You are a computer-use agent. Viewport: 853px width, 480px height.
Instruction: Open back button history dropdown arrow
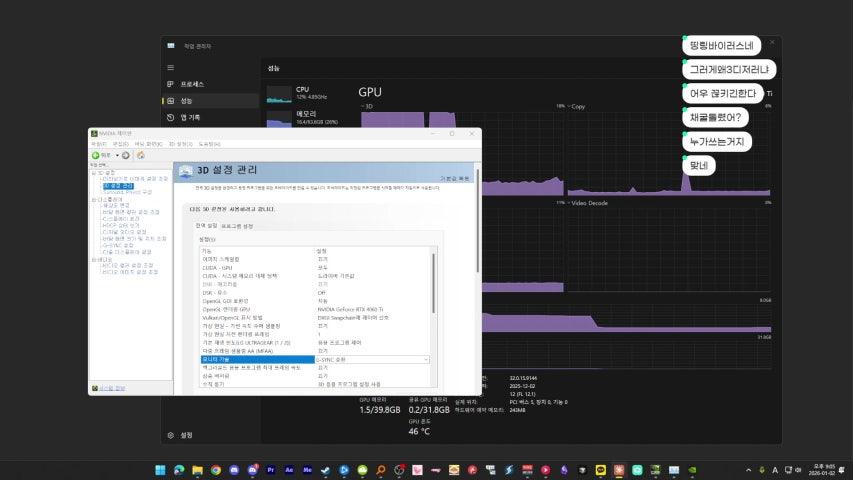[x=117, y=156]
